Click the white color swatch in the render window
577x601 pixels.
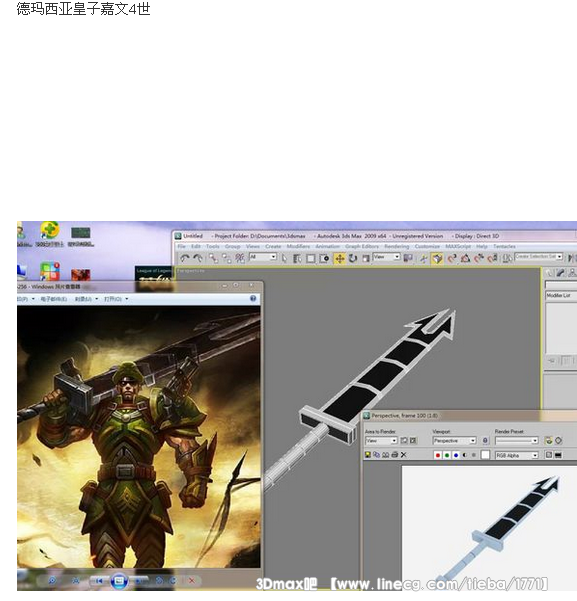tap(485, 455)
